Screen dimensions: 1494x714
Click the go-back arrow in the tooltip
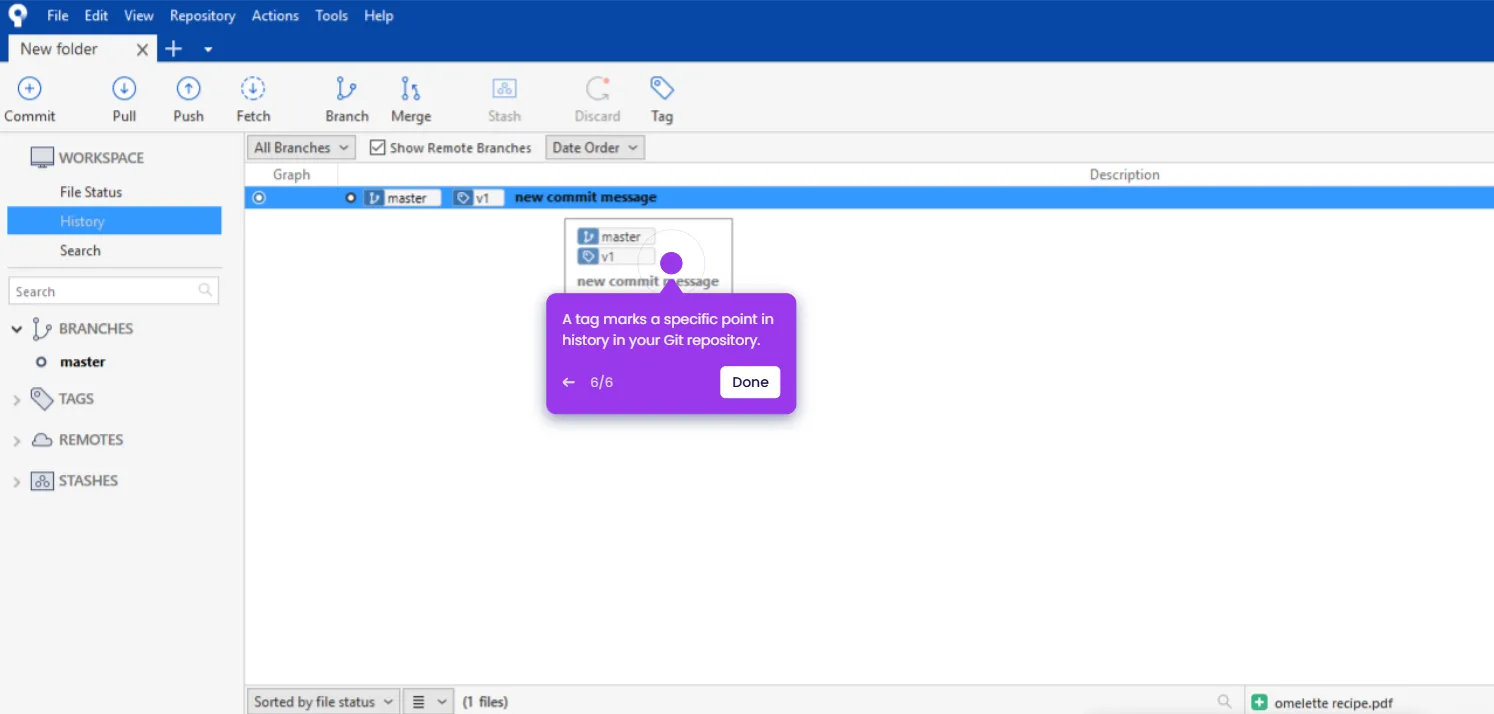point(569,382)
